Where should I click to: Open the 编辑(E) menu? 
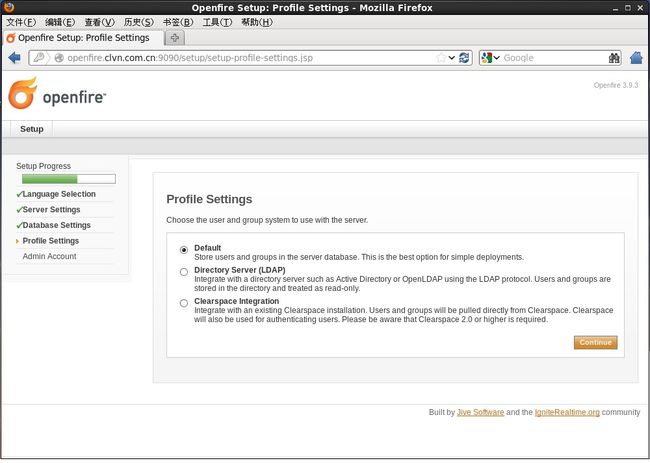click(x=60, y=22)
